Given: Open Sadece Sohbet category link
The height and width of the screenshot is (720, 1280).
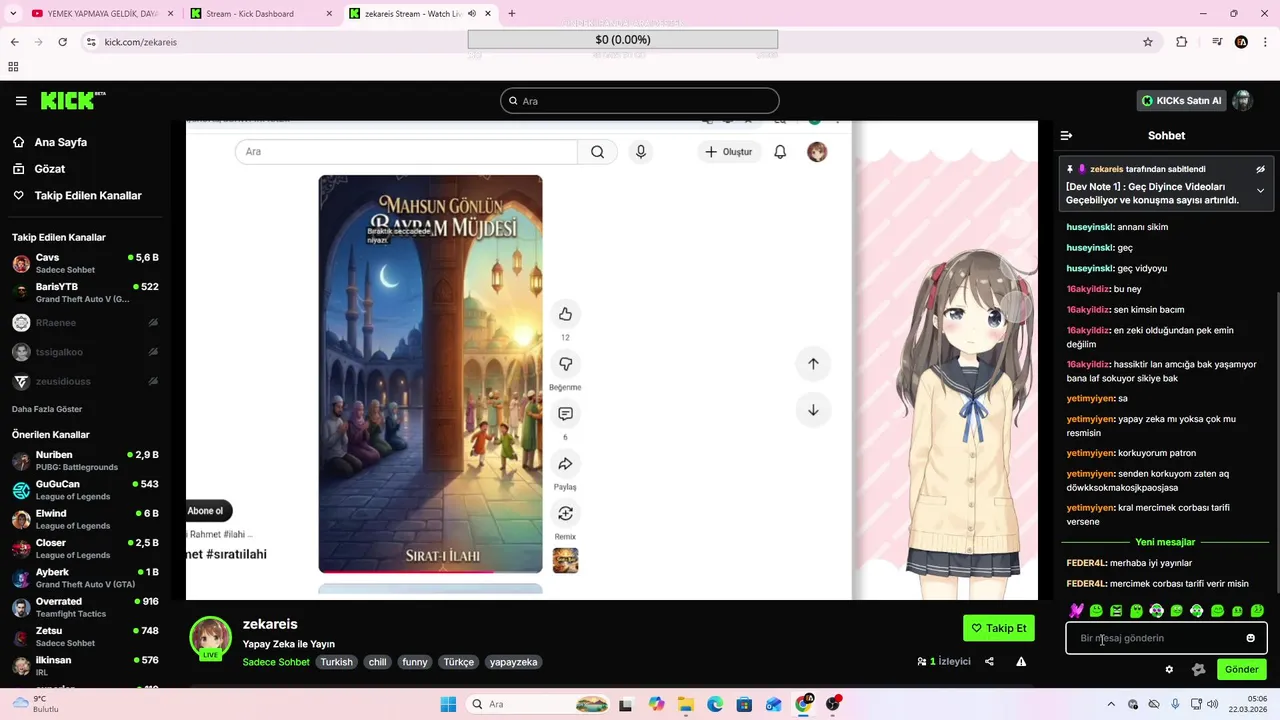Looking at the screenshot, I should (x=276, y=662).
